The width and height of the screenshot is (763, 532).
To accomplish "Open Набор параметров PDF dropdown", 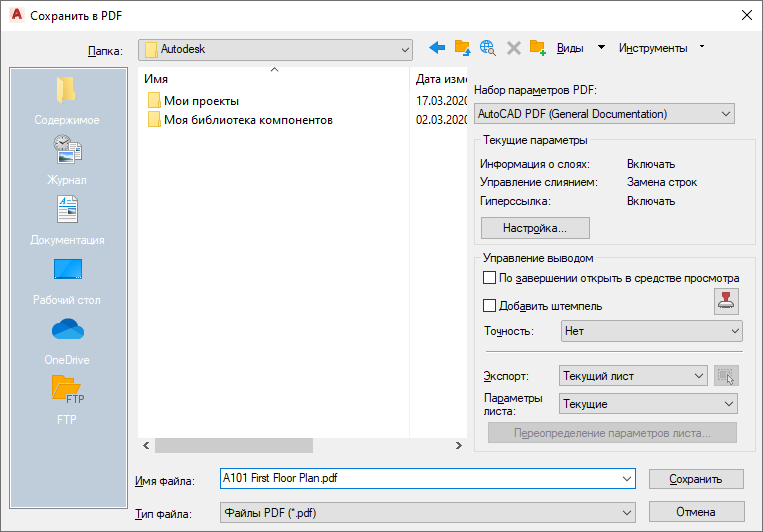I will [x=604, y=113].
